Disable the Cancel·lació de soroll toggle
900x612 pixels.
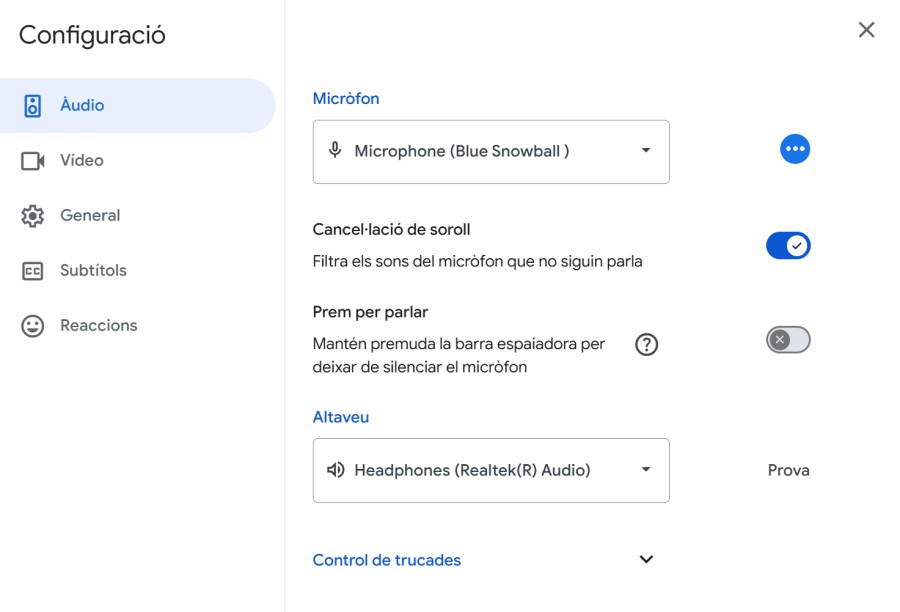point(788,246)
